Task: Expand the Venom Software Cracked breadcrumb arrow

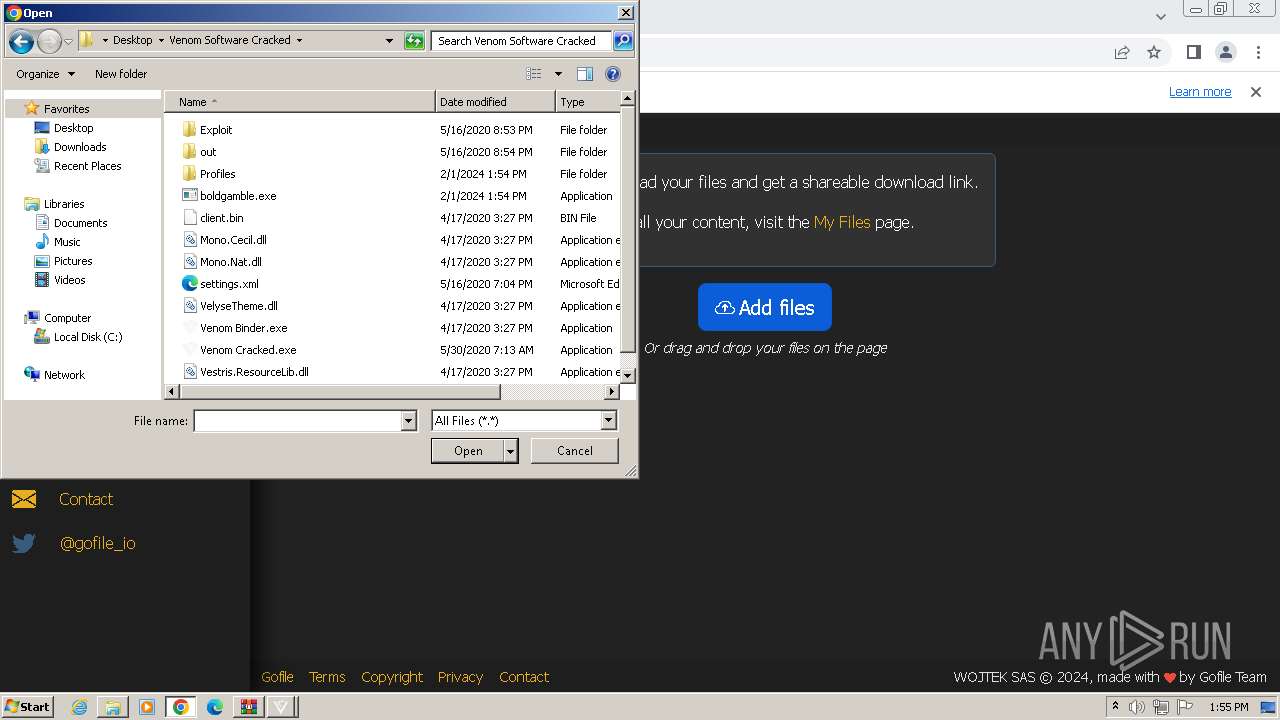Action: [299, 41]
